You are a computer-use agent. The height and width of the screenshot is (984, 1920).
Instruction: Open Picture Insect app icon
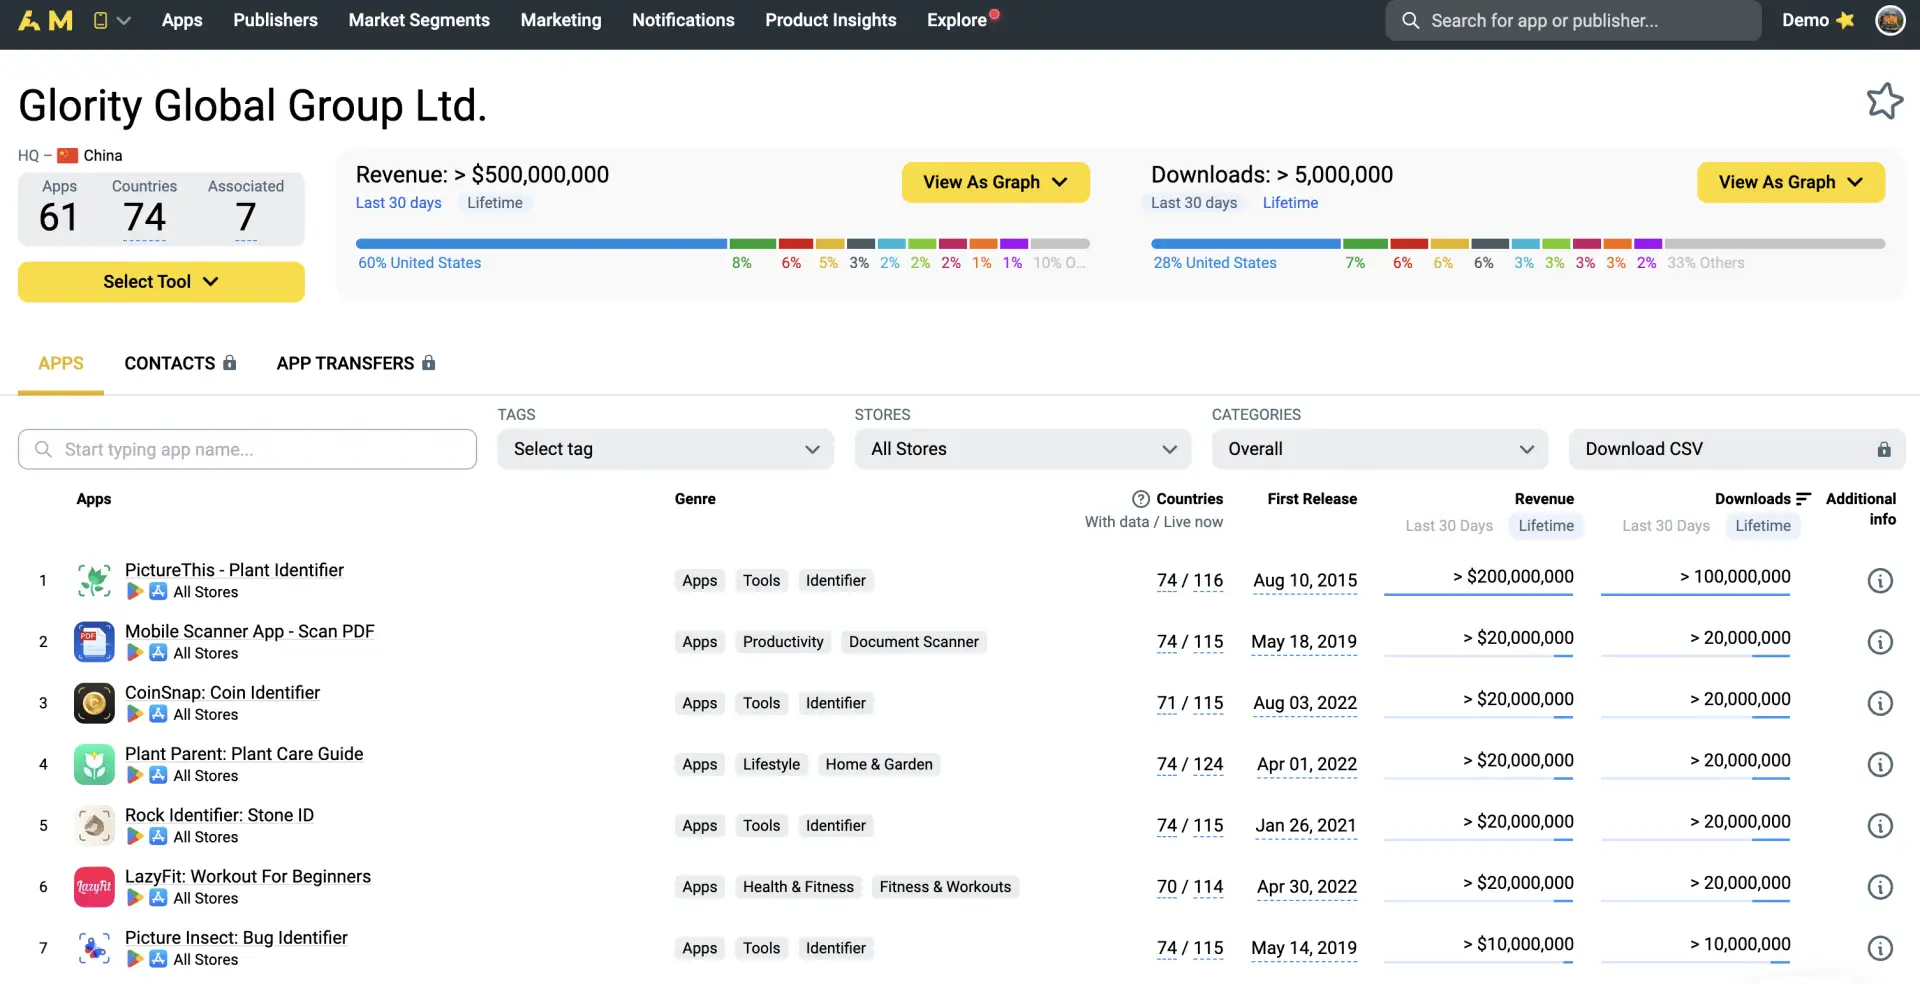coord(94,948)
